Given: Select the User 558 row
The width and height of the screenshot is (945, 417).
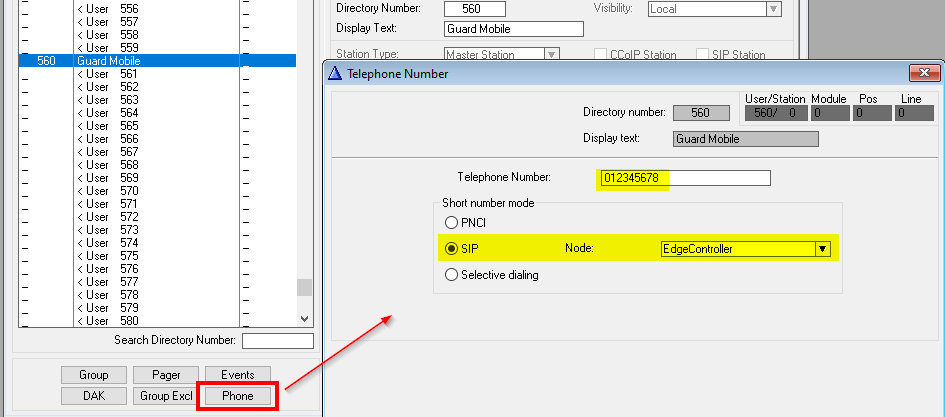Looking at the screenshot, I should tap(157, 35).
